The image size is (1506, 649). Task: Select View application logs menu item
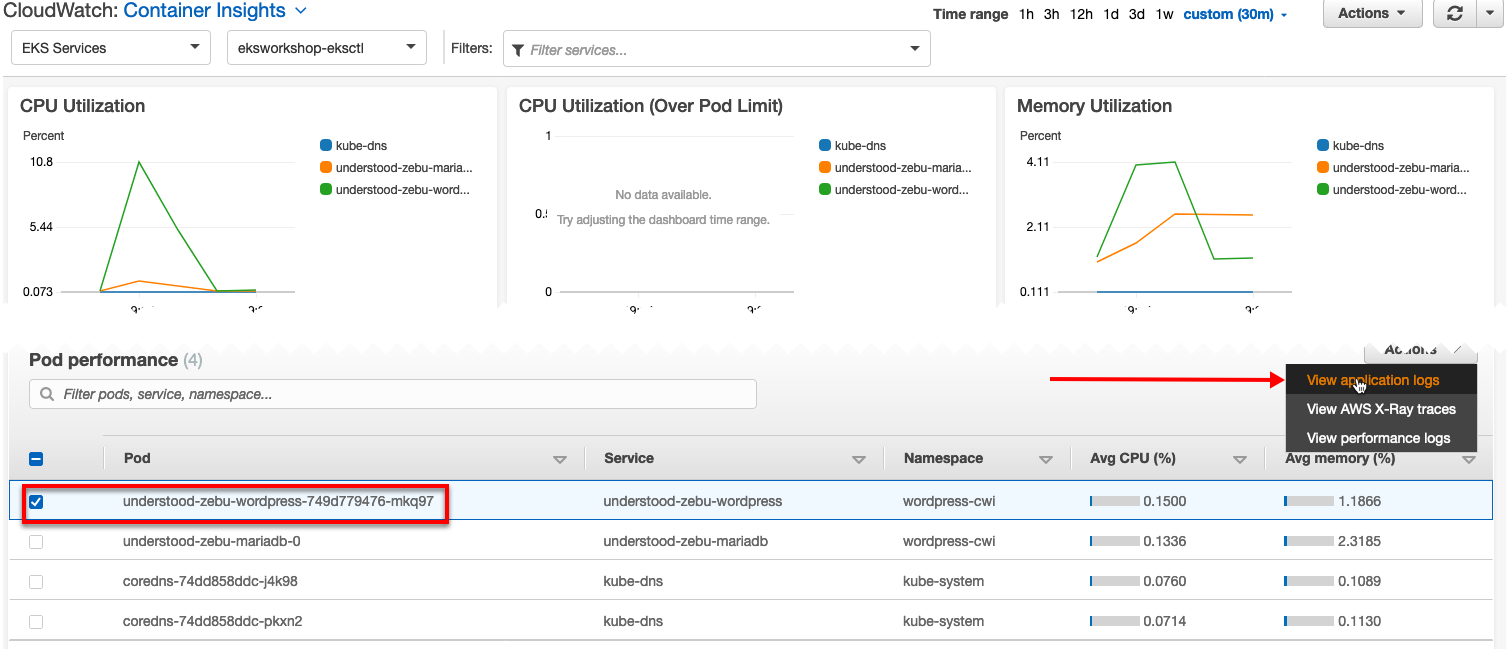point(1373,380)
